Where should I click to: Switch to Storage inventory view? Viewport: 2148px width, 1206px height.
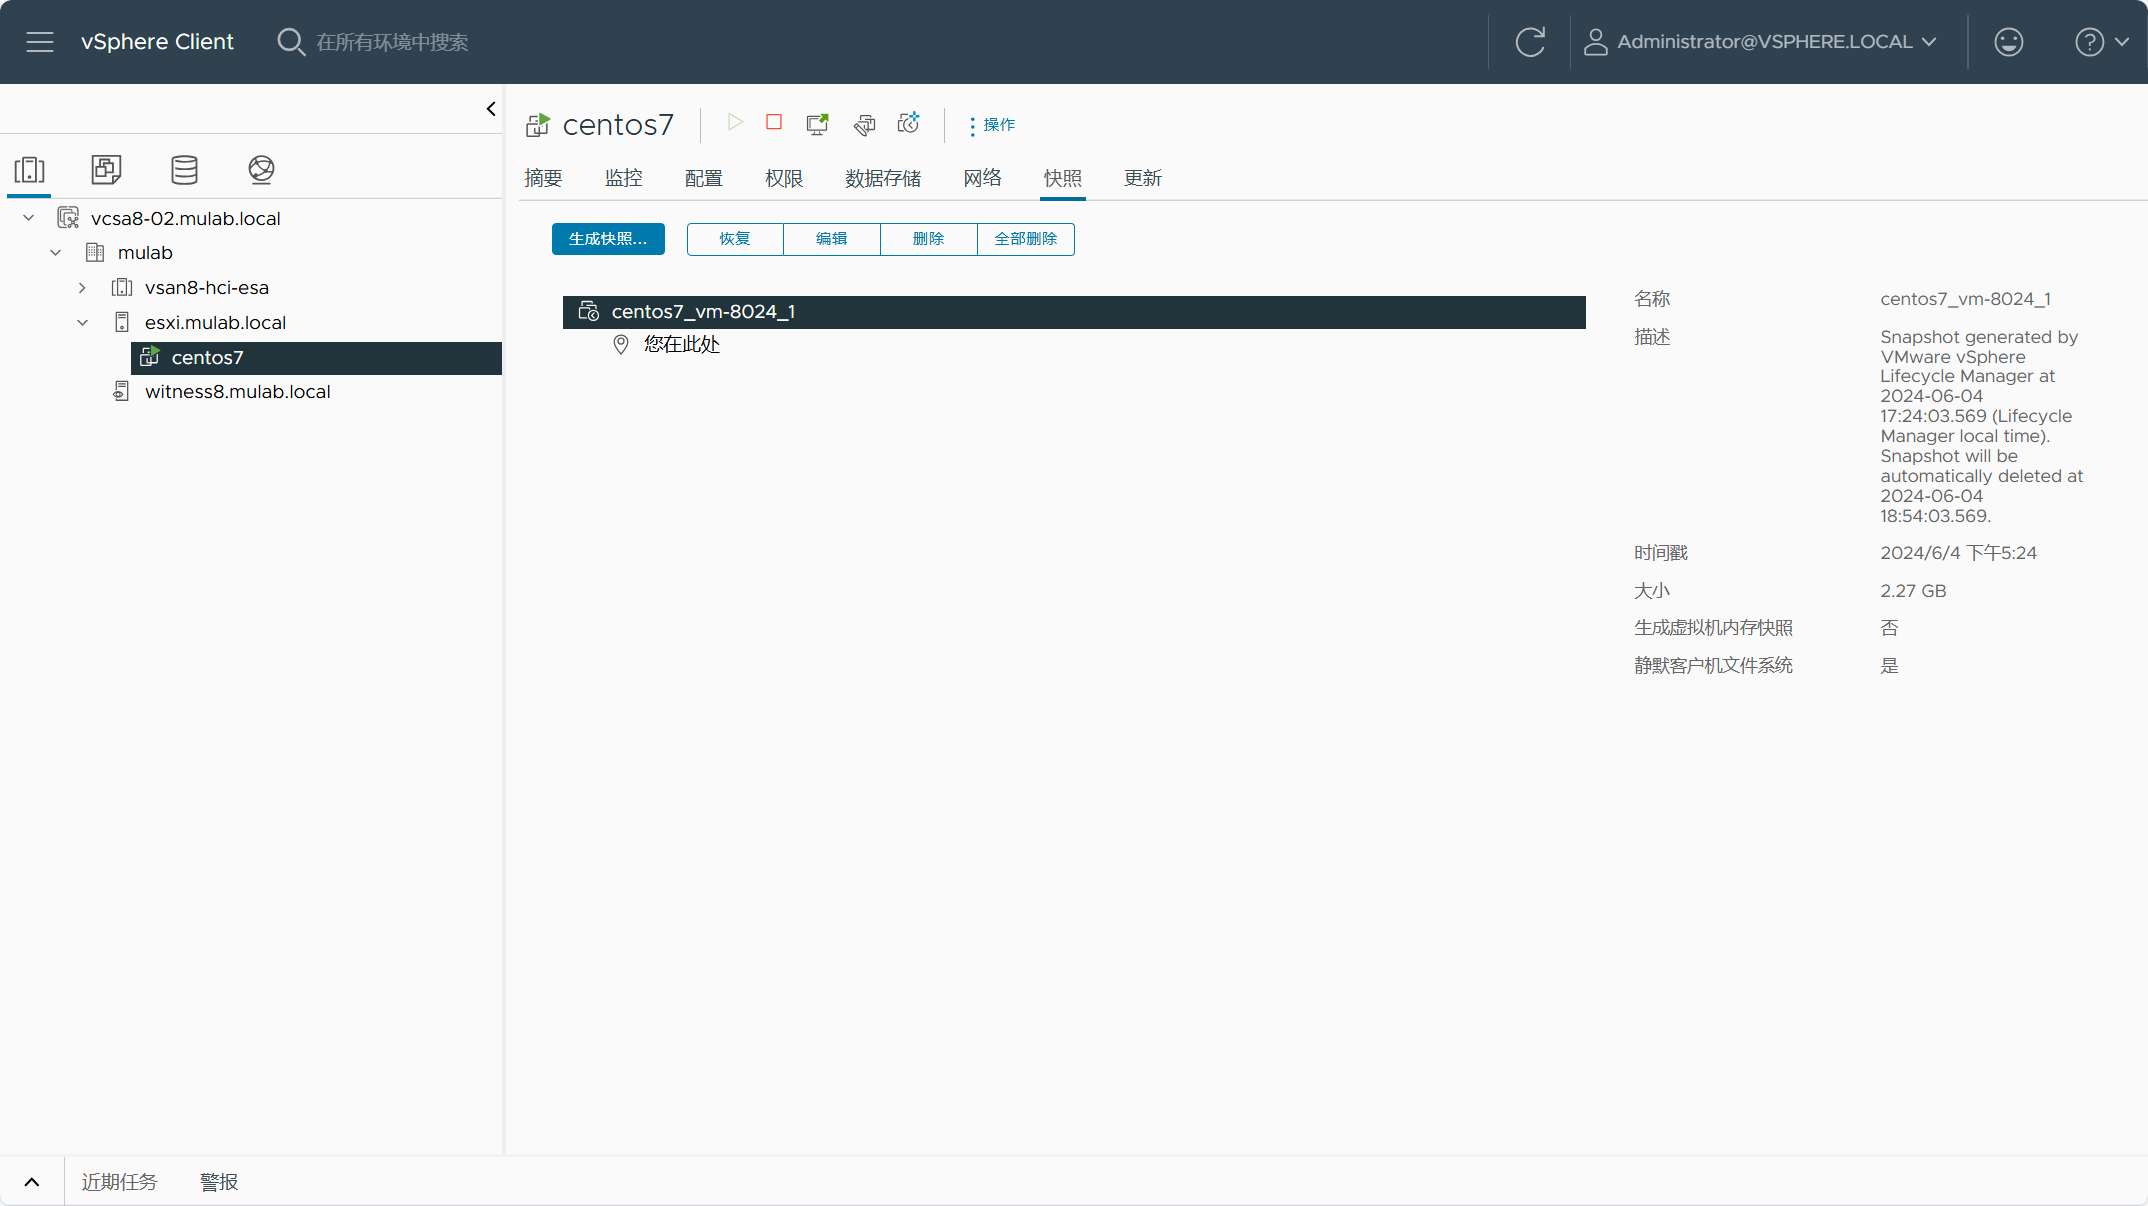[184, 170]
